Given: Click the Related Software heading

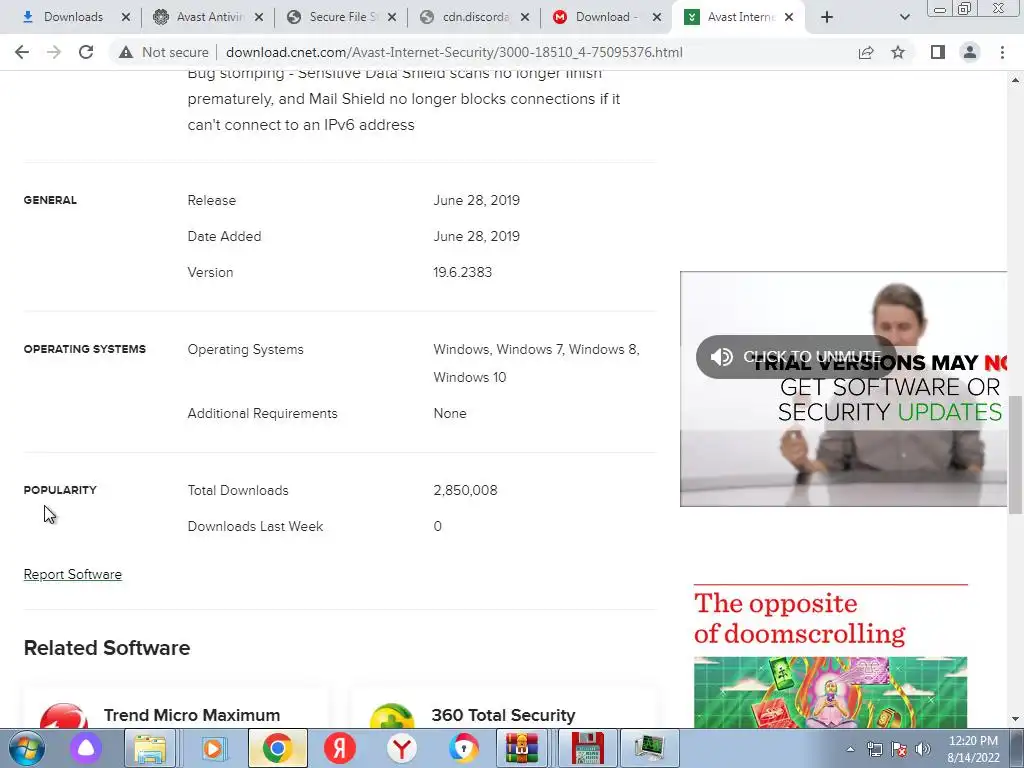Looking at the screenshot, I should point(107,648).
